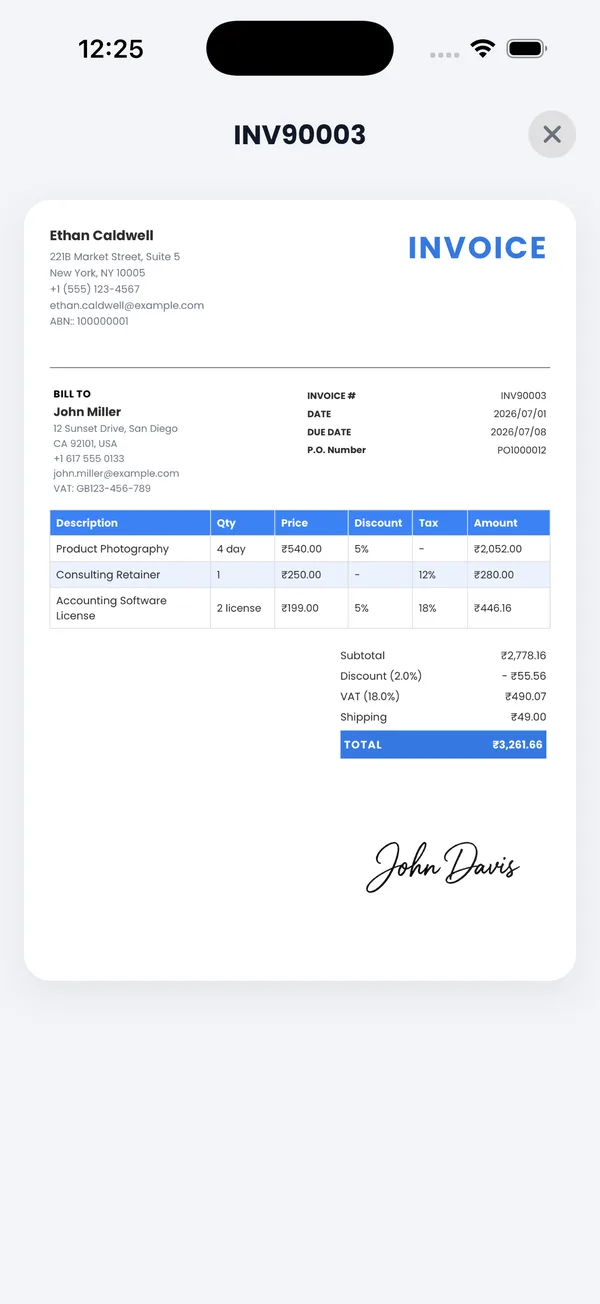
Task: Tap New York, NY 10005 line
Action: pyautogui.click(x=97, y=273)
